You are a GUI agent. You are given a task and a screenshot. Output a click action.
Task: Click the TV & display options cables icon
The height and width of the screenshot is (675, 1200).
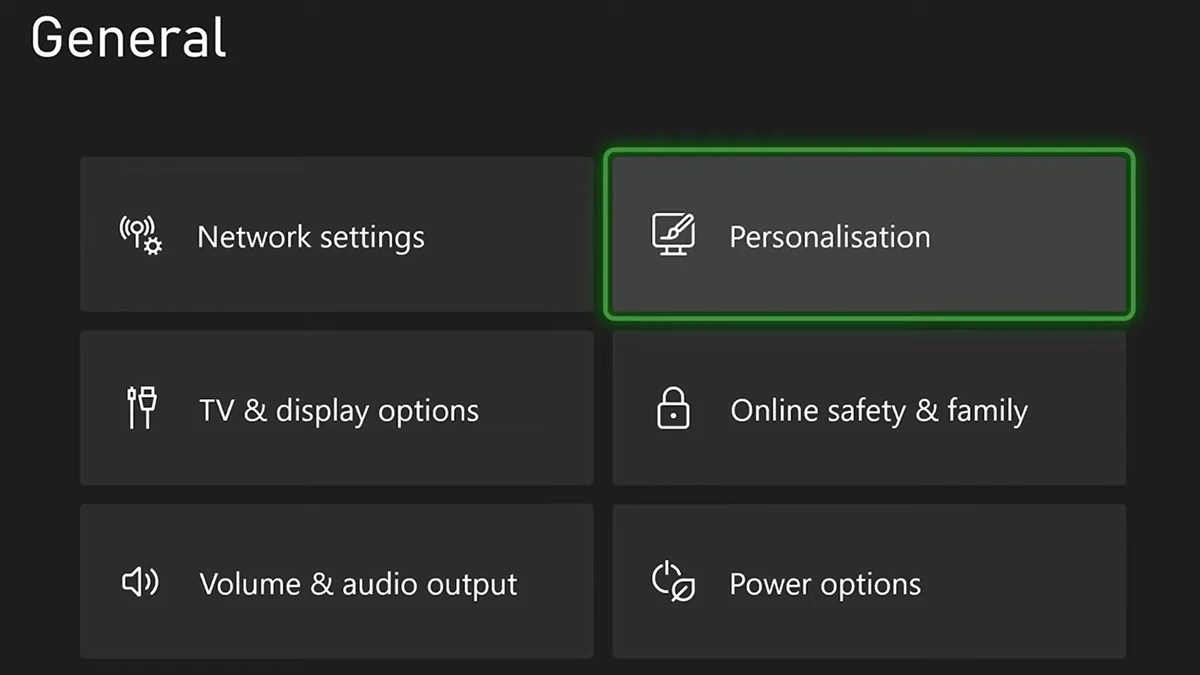pos(143,409)
